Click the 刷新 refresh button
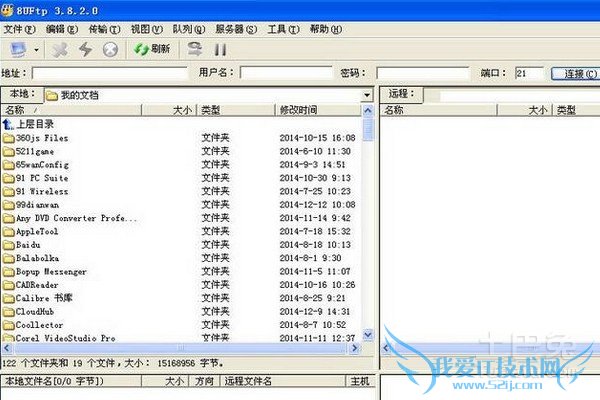 point(151,49)
